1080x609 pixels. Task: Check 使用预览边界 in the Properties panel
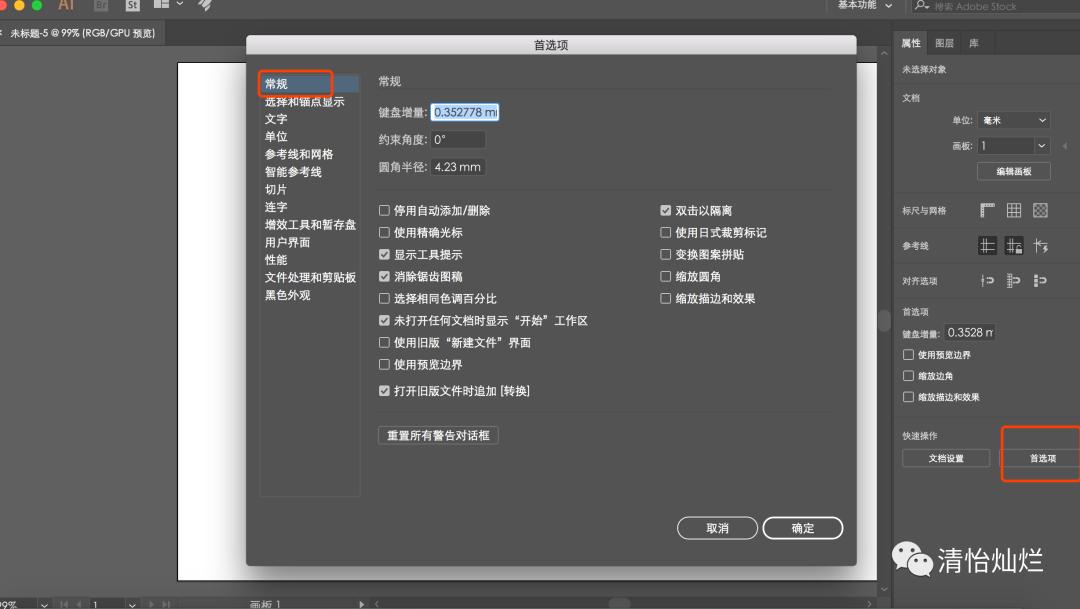pos(908,354)
